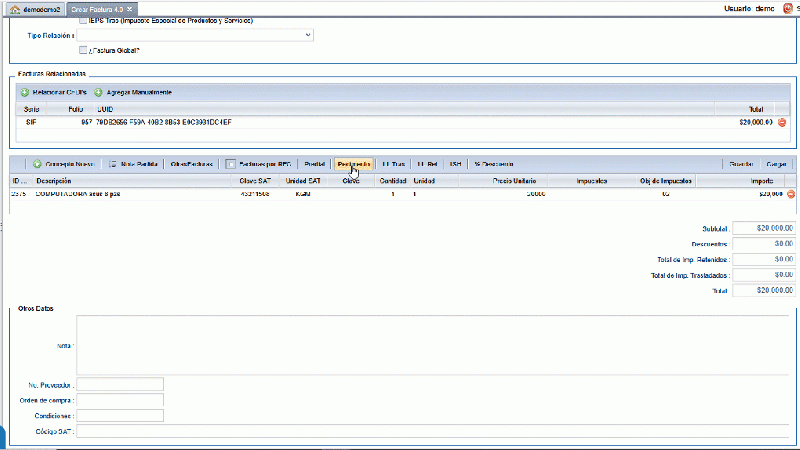Click the red user session icon

point(790,8)
